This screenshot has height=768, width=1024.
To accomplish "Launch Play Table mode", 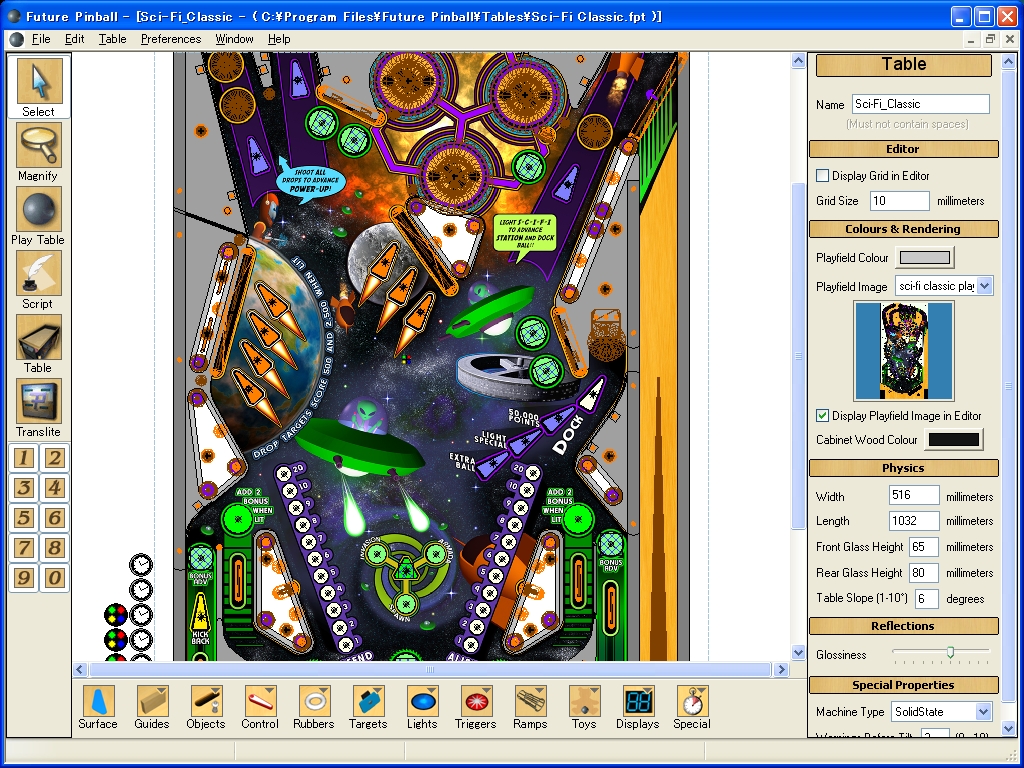I will (39, 215).
